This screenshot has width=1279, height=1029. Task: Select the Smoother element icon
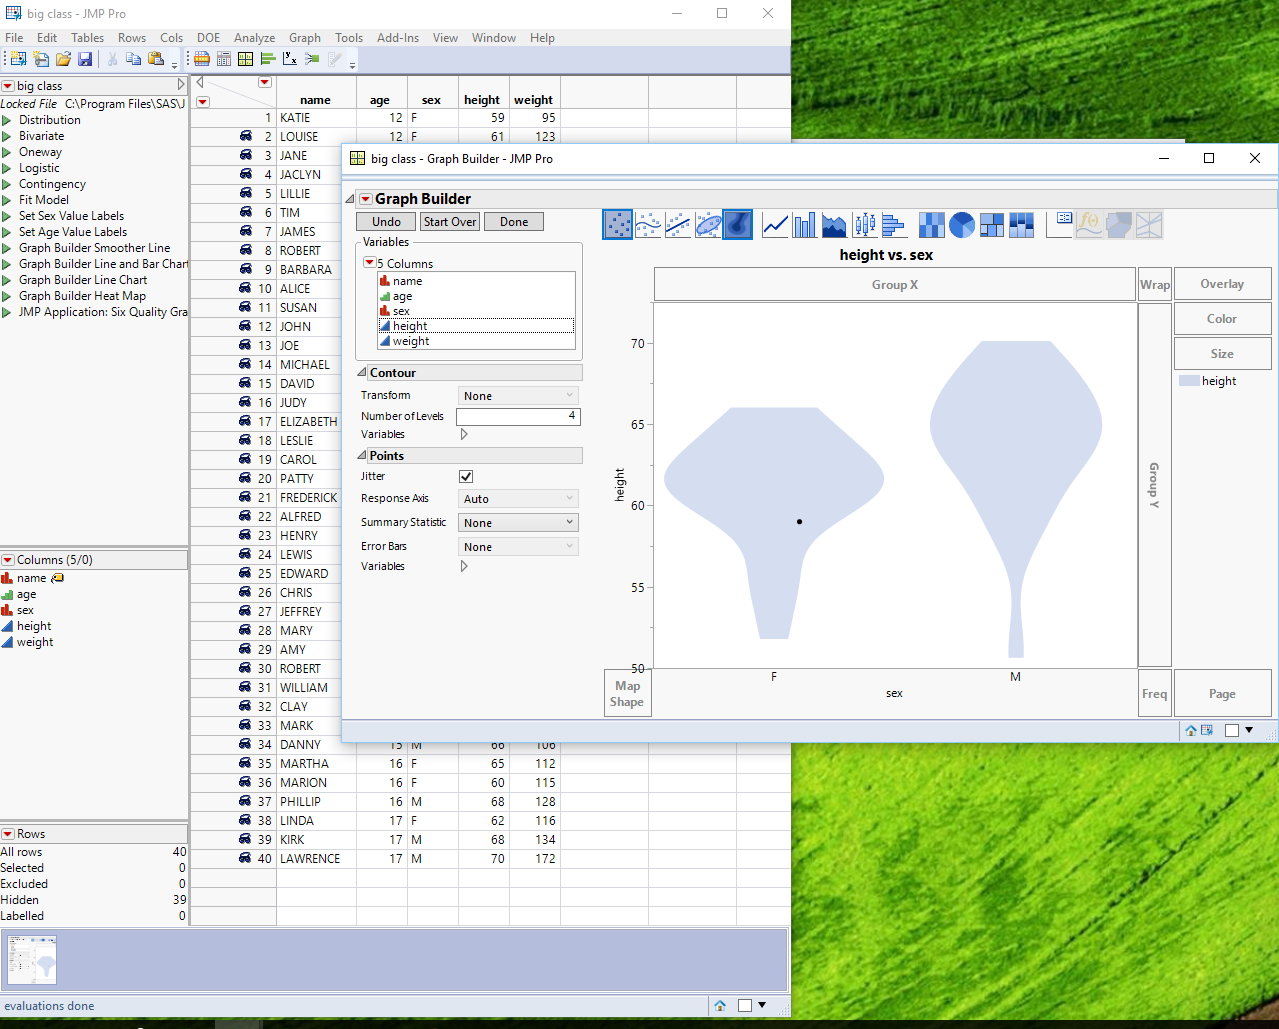[648, 225]
